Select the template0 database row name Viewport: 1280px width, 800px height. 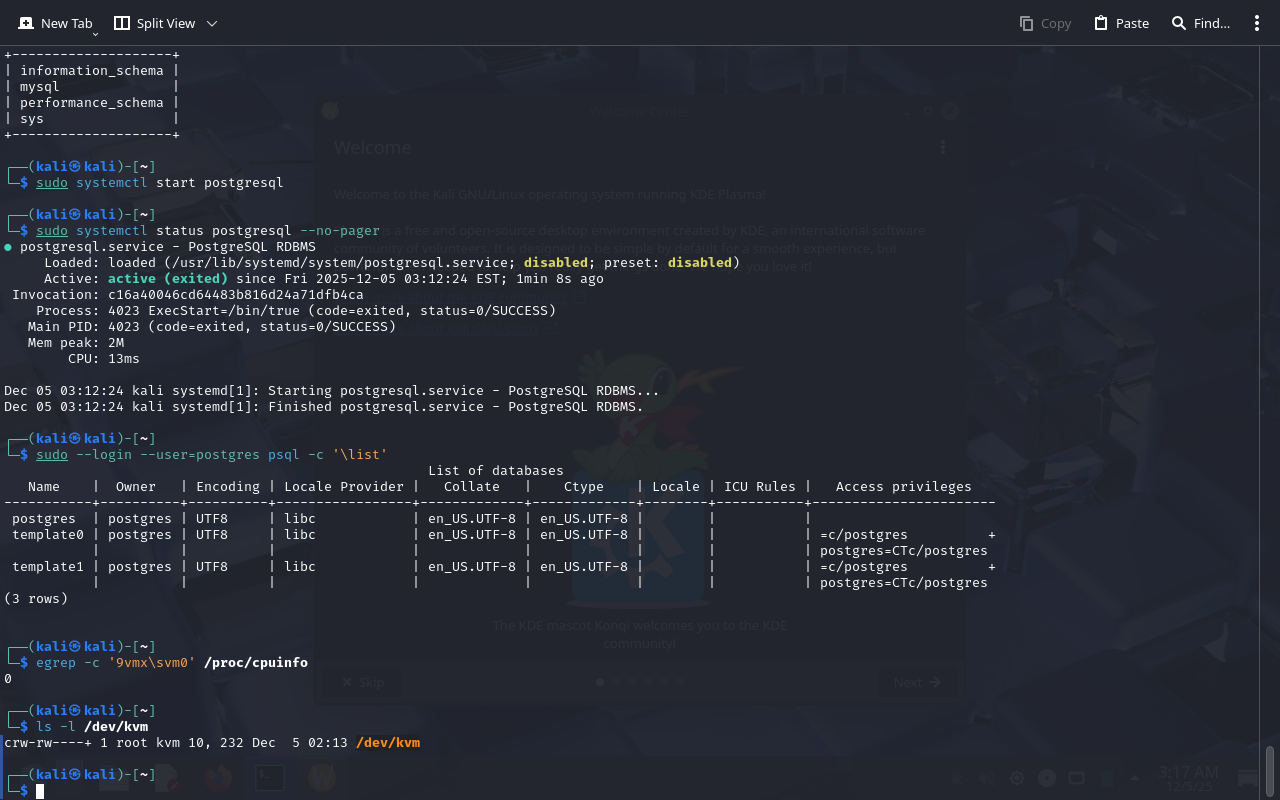point(48,535)
